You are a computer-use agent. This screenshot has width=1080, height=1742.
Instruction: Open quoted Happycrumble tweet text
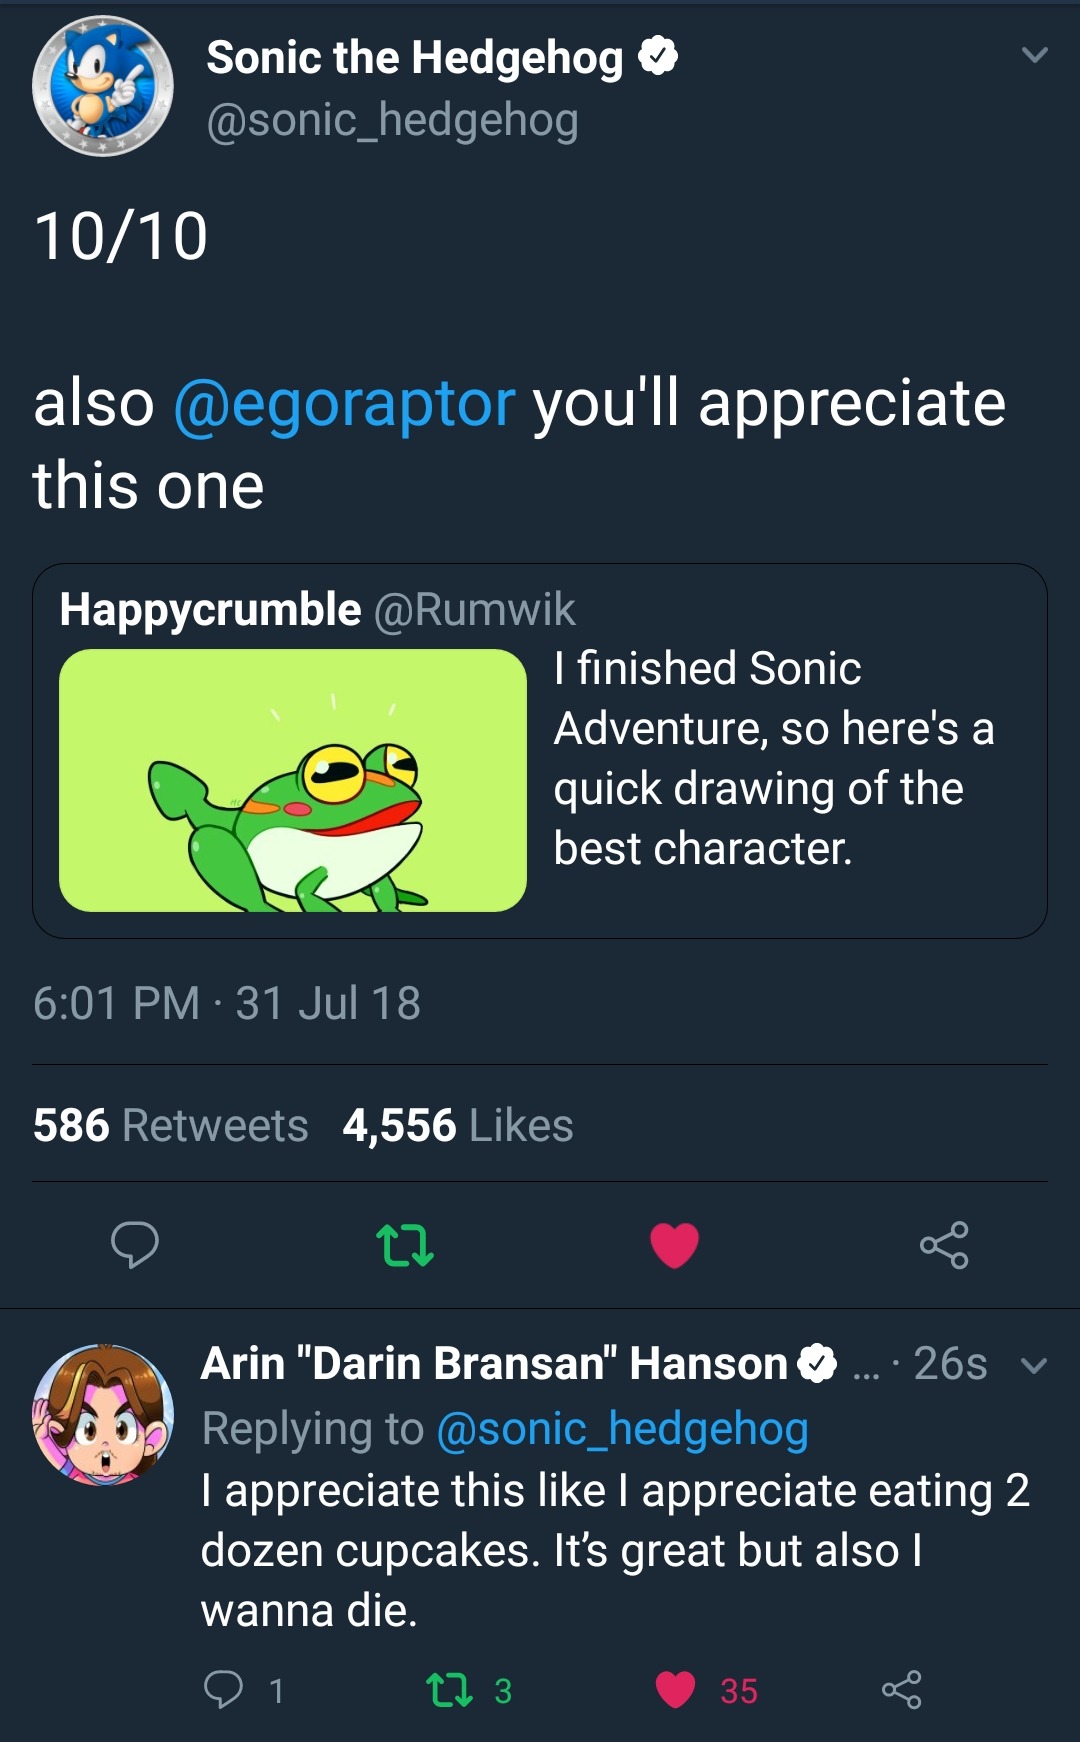point(773,758)
